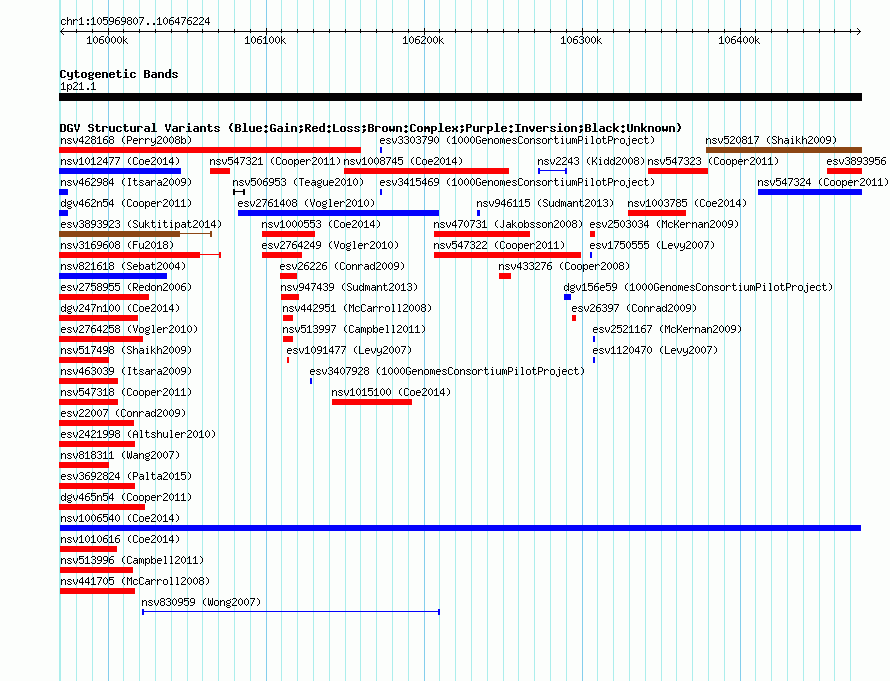Click esv2758955 (Redon2006) label
The width and height of the screenshot is (890, 681).
[x=126, y=287]
